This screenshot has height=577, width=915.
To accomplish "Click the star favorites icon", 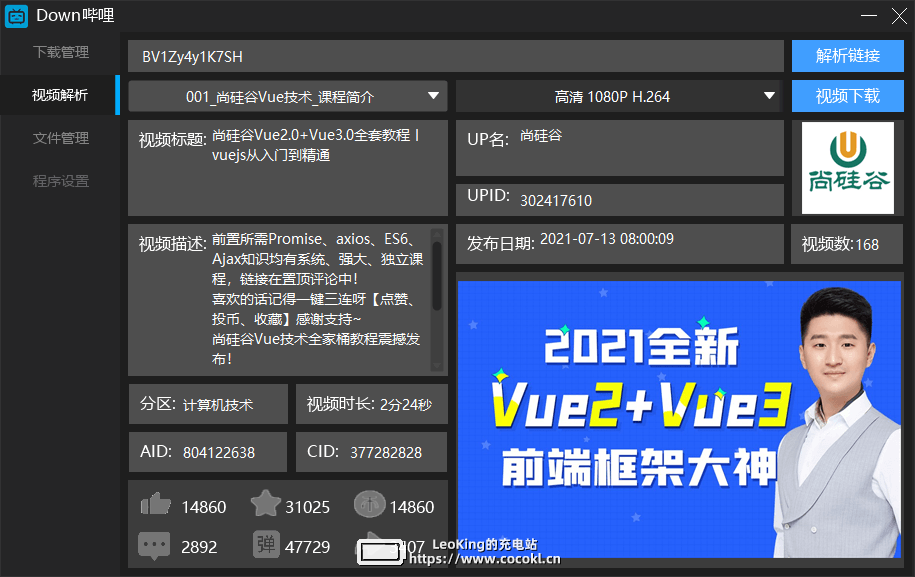I will [266, 503].
